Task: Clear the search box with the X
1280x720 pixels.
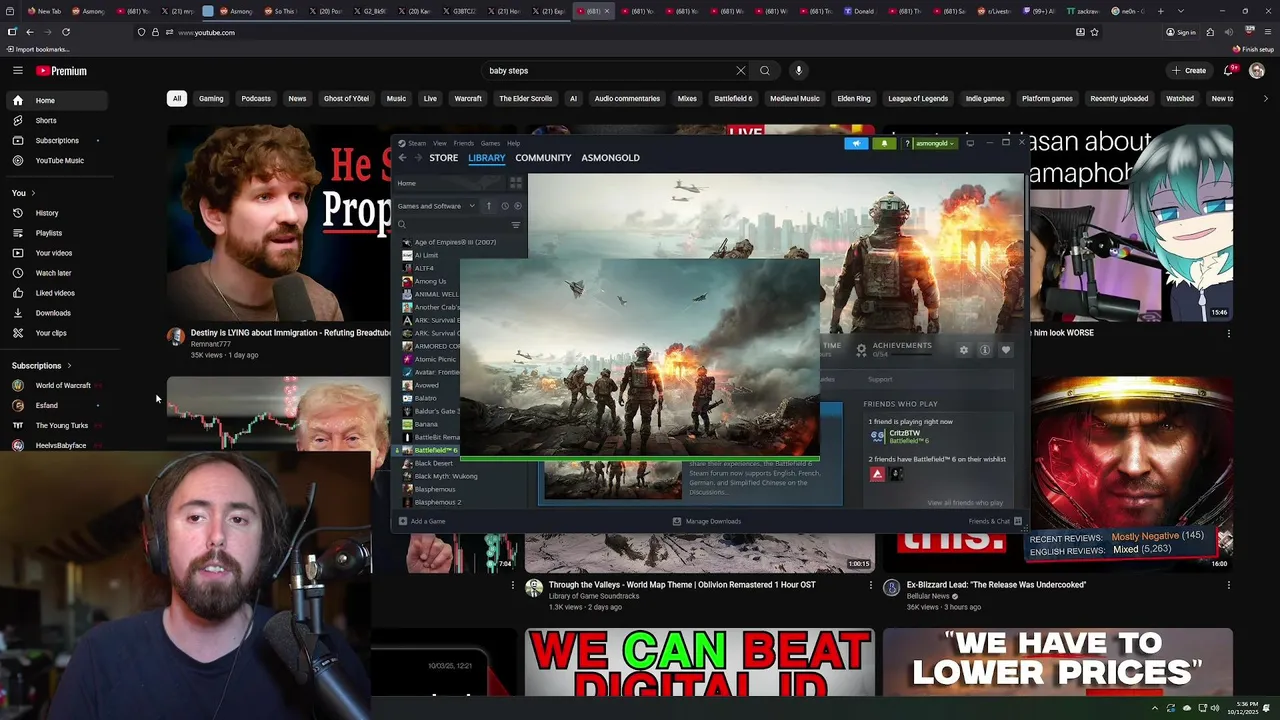Action: tap(740, 71)
